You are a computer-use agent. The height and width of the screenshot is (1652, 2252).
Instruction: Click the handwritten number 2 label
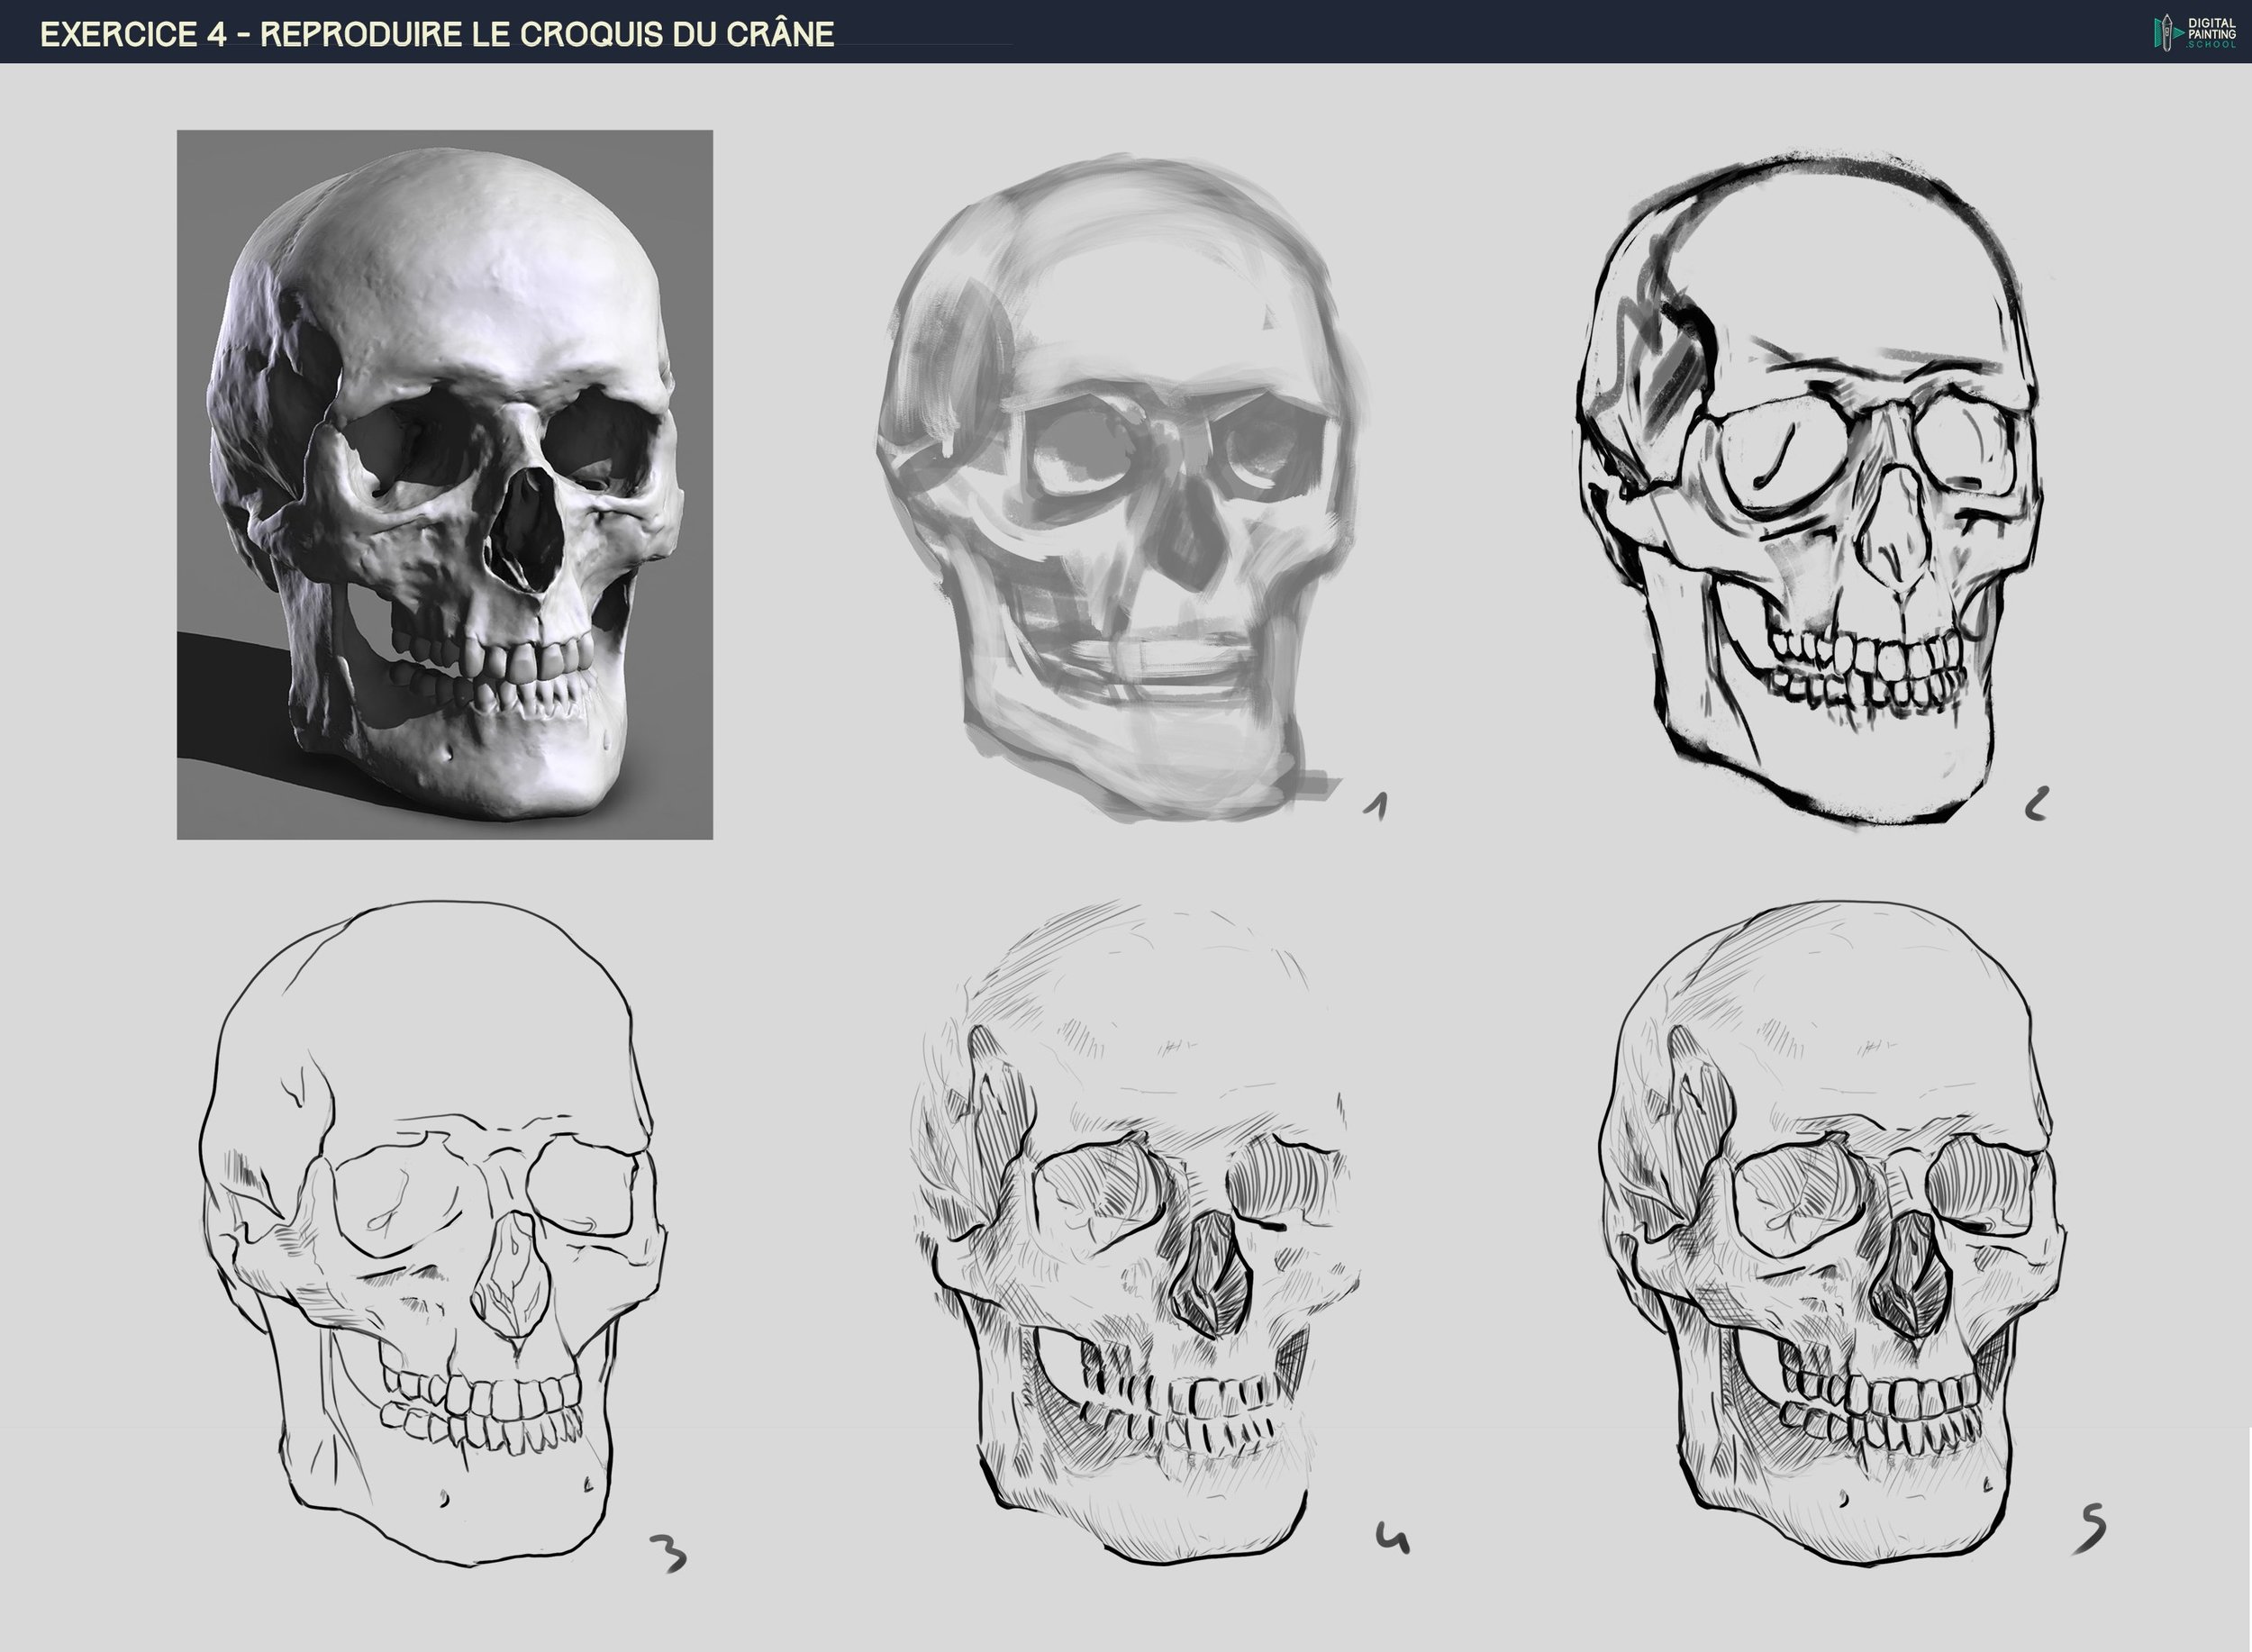pyautogui.click(x=2036, y=804)
